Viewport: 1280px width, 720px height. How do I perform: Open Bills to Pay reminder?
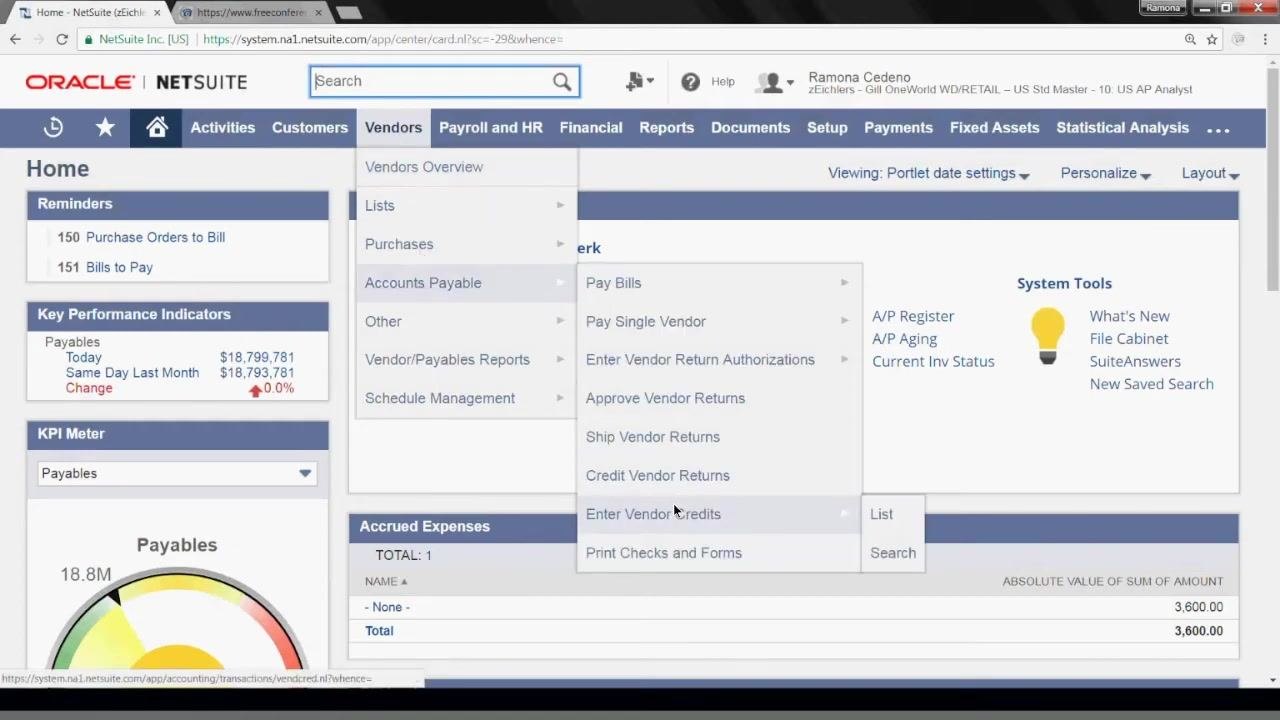[119, 267]
